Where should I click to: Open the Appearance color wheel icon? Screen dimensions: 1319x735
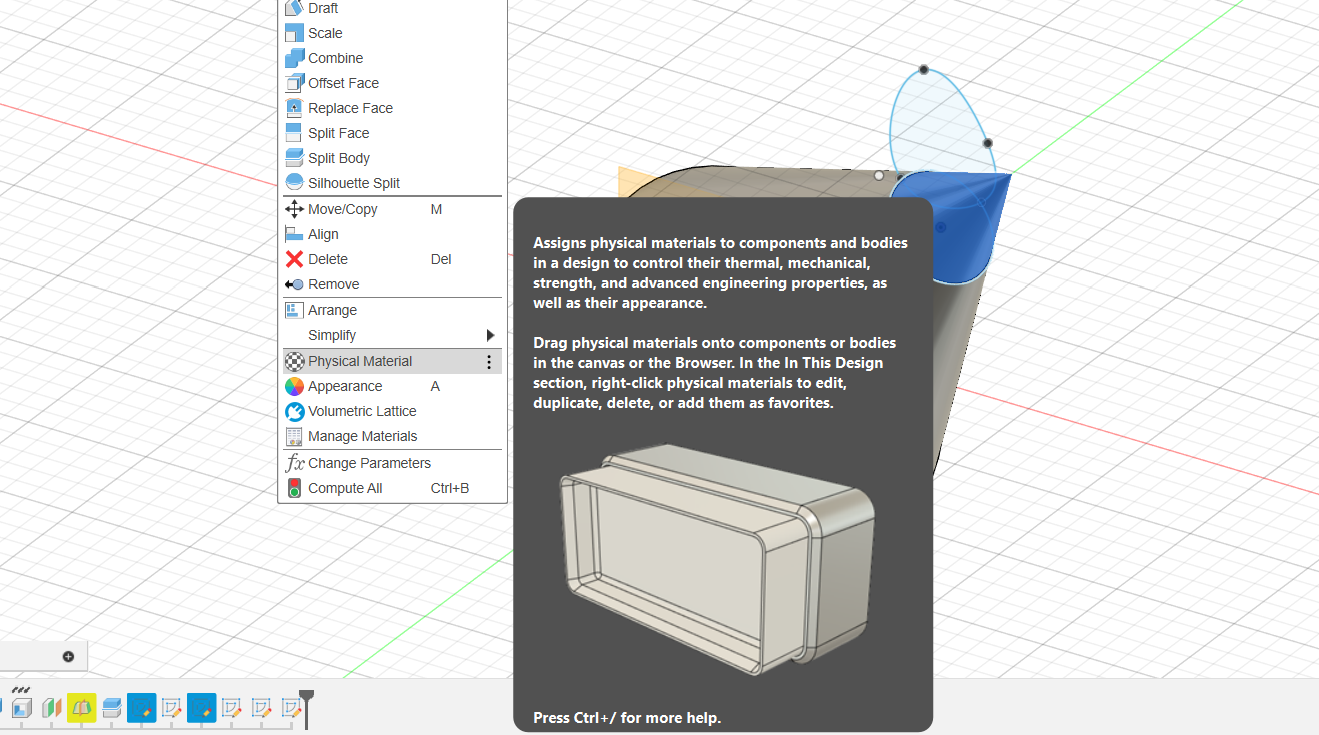click(294, 386)
